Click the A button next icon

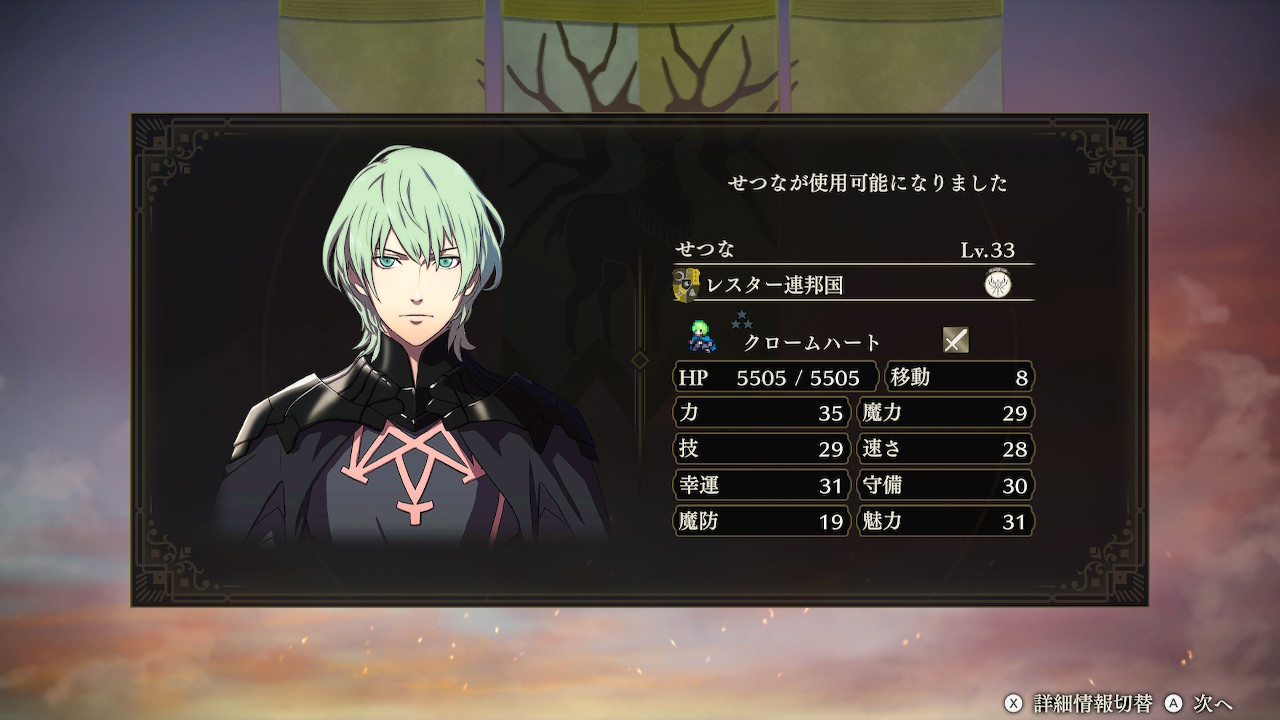click(x=1174, y=703)
